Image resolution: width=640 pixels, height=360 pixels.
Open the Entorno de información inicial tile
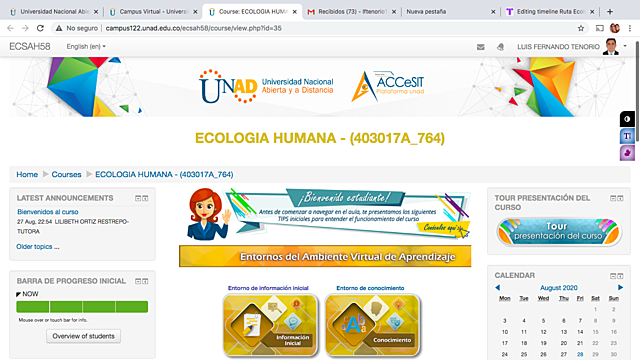(270, 325)
